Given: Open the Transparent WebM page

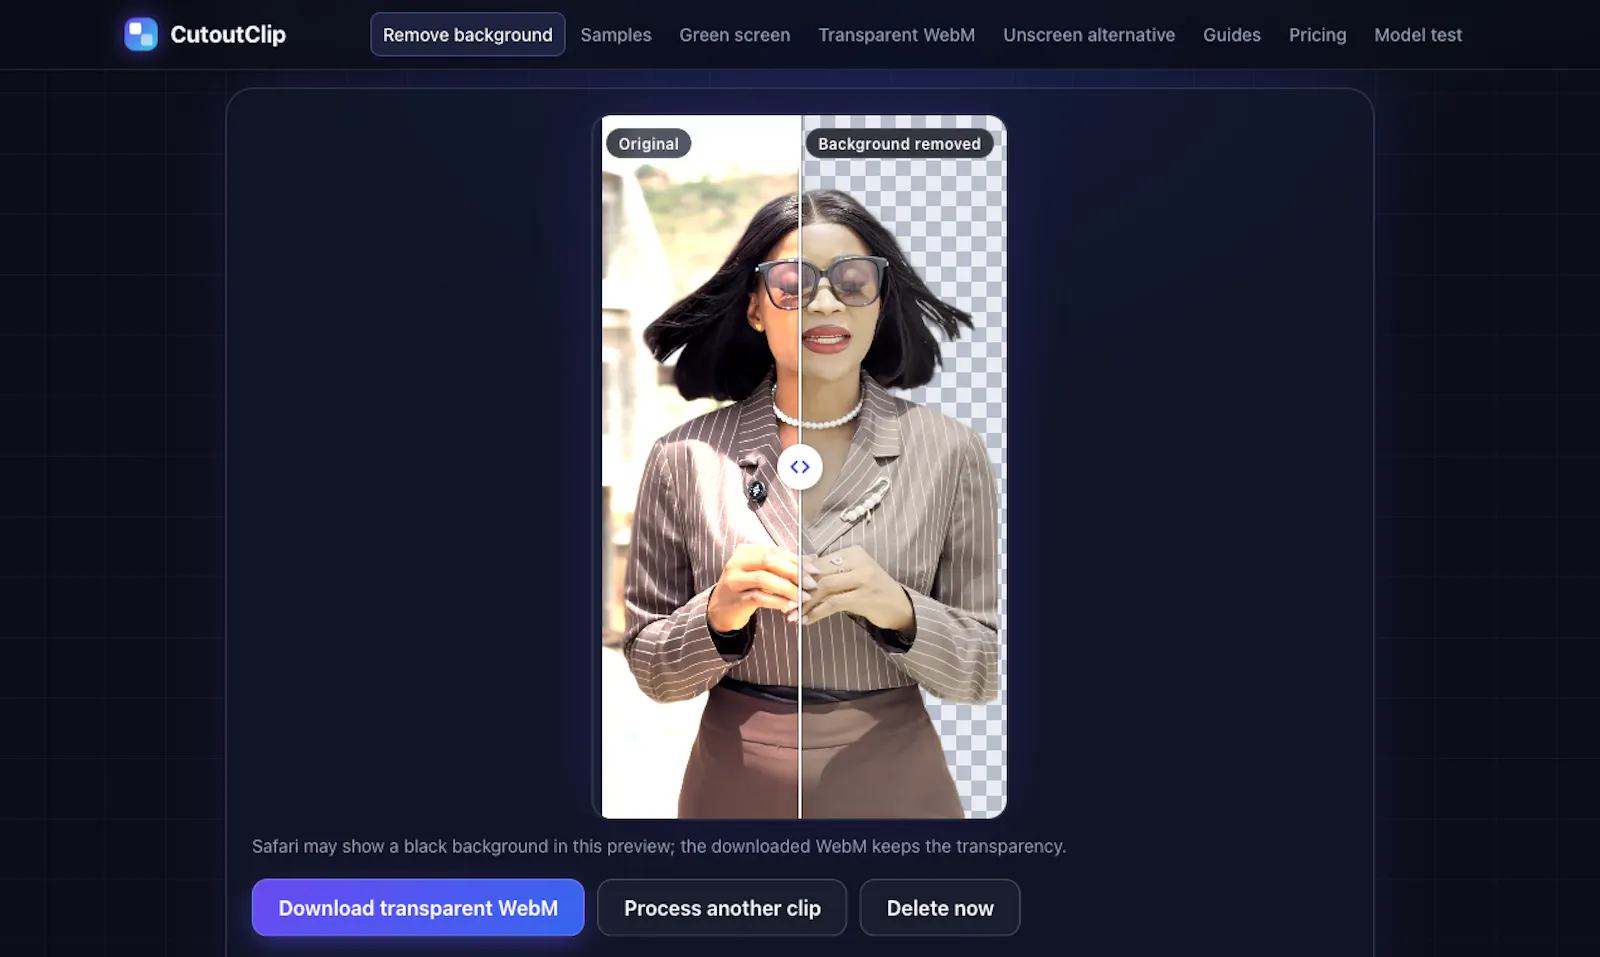Looking at the screenshot, I should coord(897,35).
